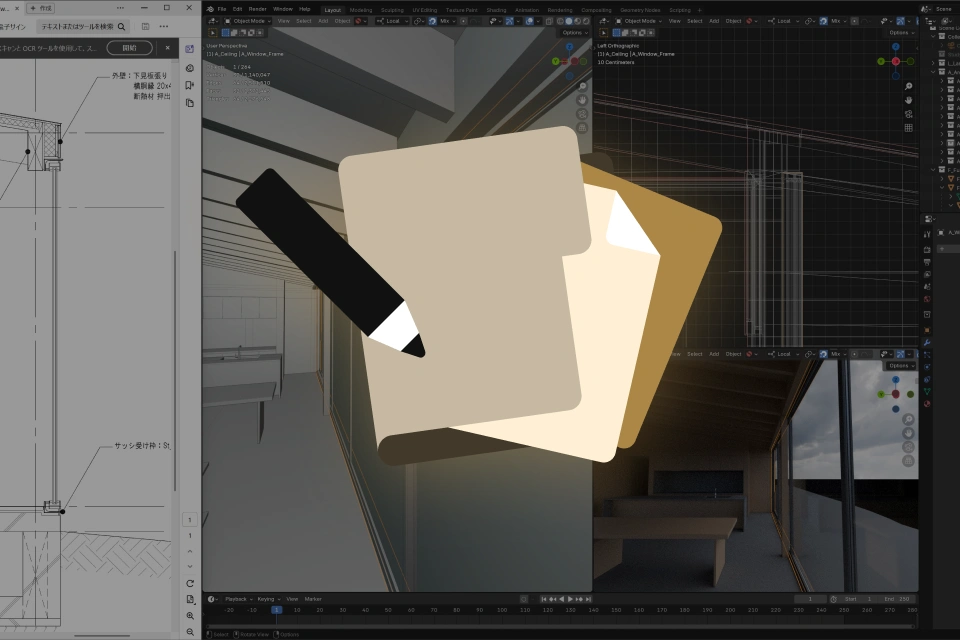Toggle snapping magnet in Left Orthographic viewport header
Viewport: 960px width, 640px height.
823,21
